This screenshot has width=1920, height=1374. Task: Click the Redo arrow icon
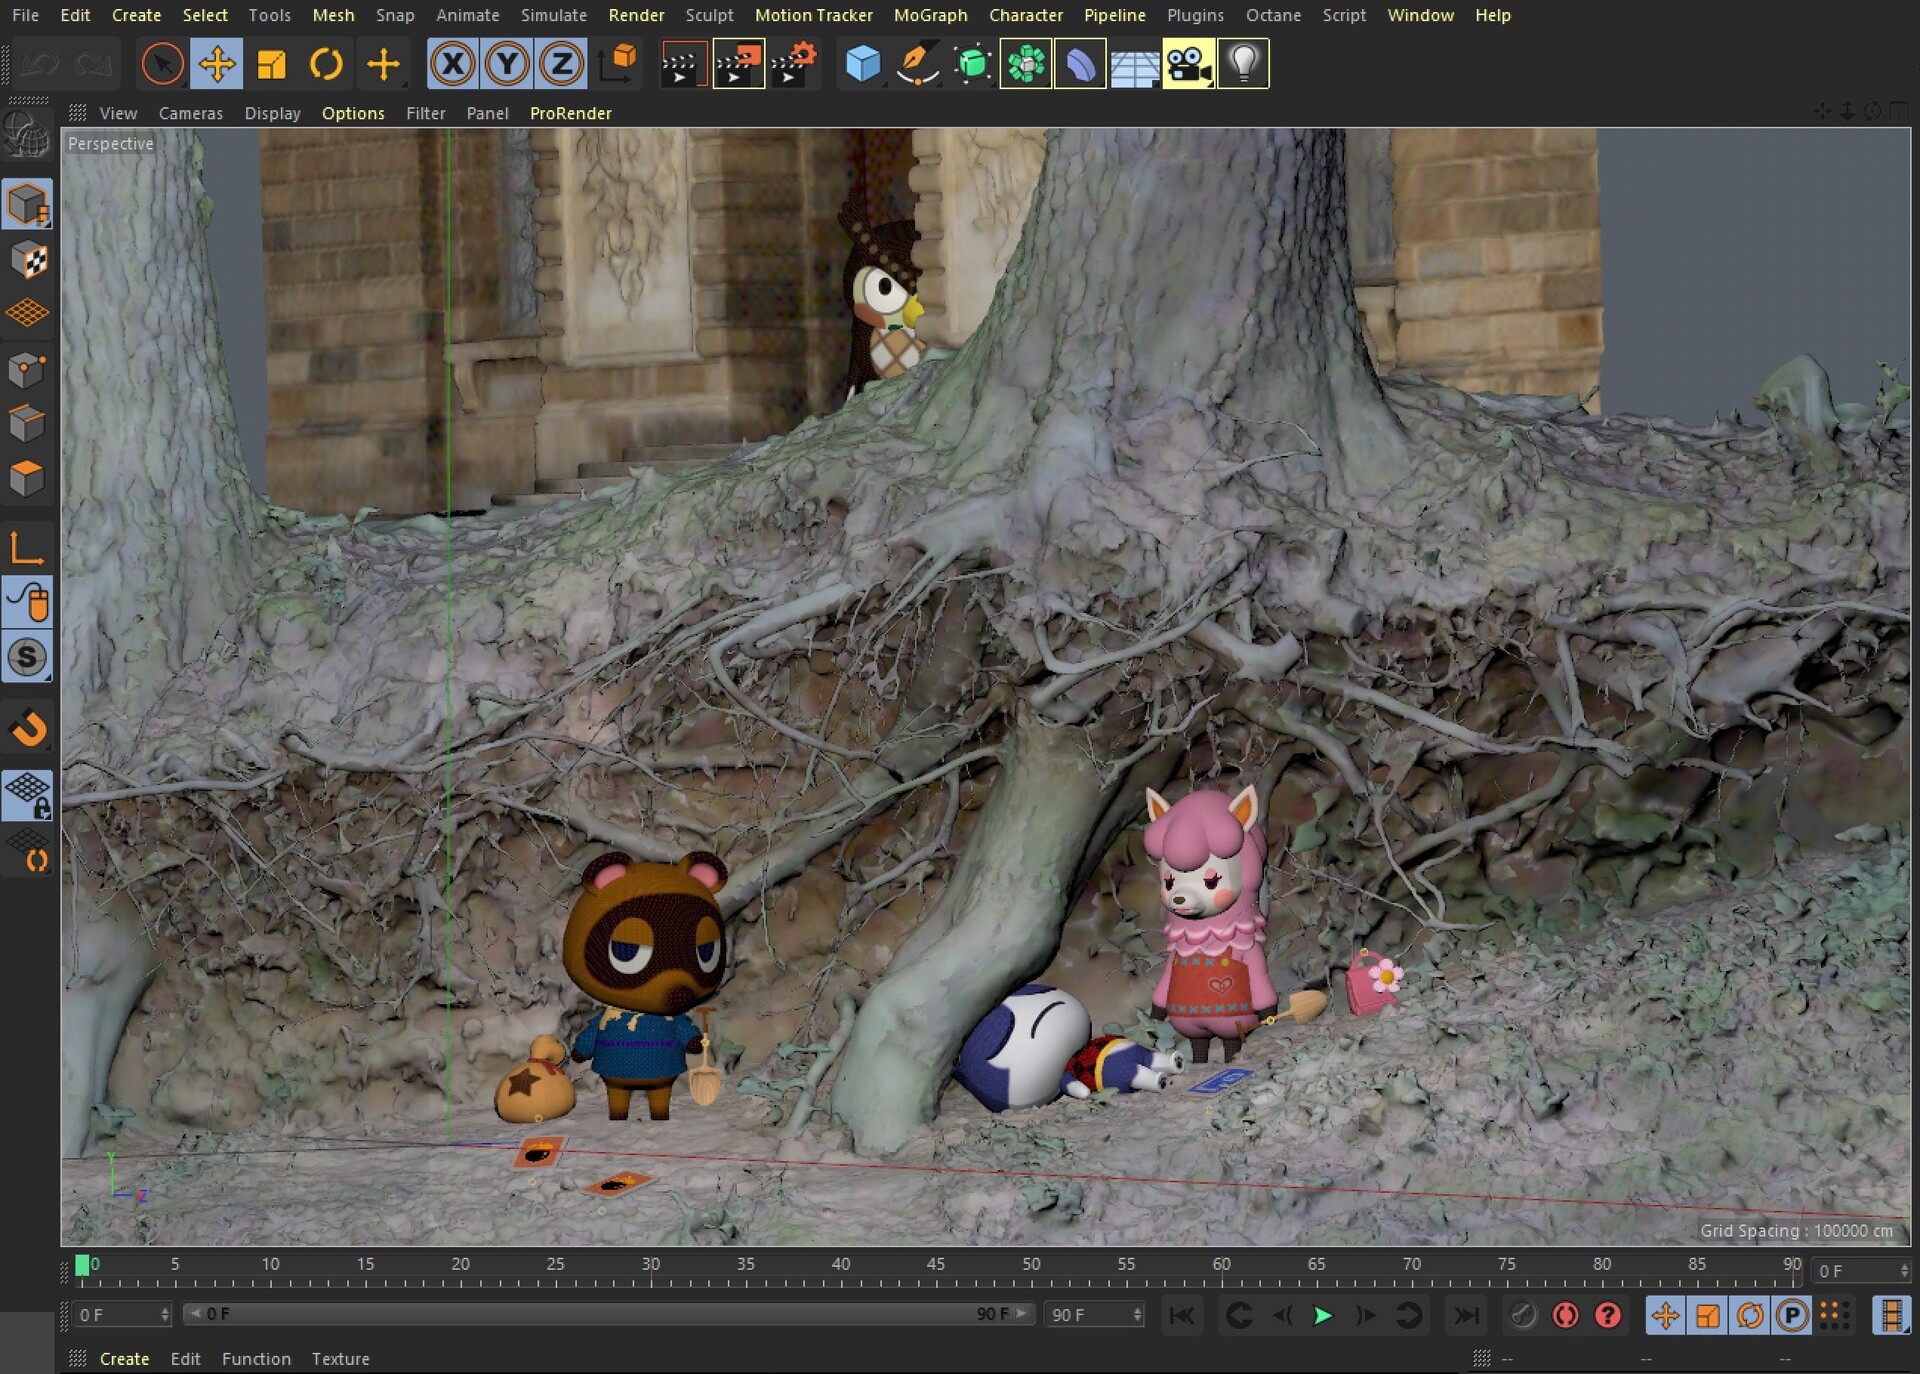[x=93, y=65]
